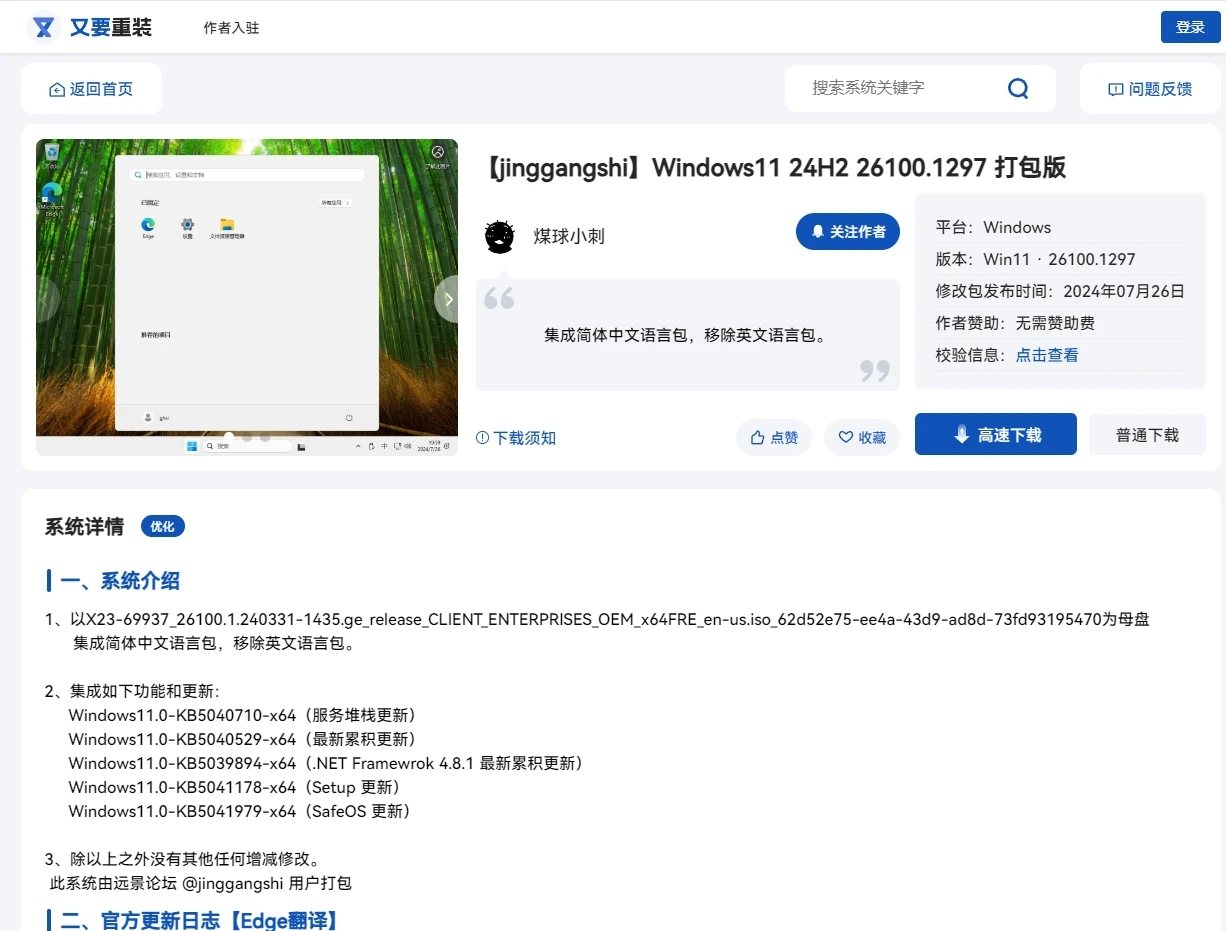Click the @jinggangshi 用户打包 credit line

coord(201,883)
